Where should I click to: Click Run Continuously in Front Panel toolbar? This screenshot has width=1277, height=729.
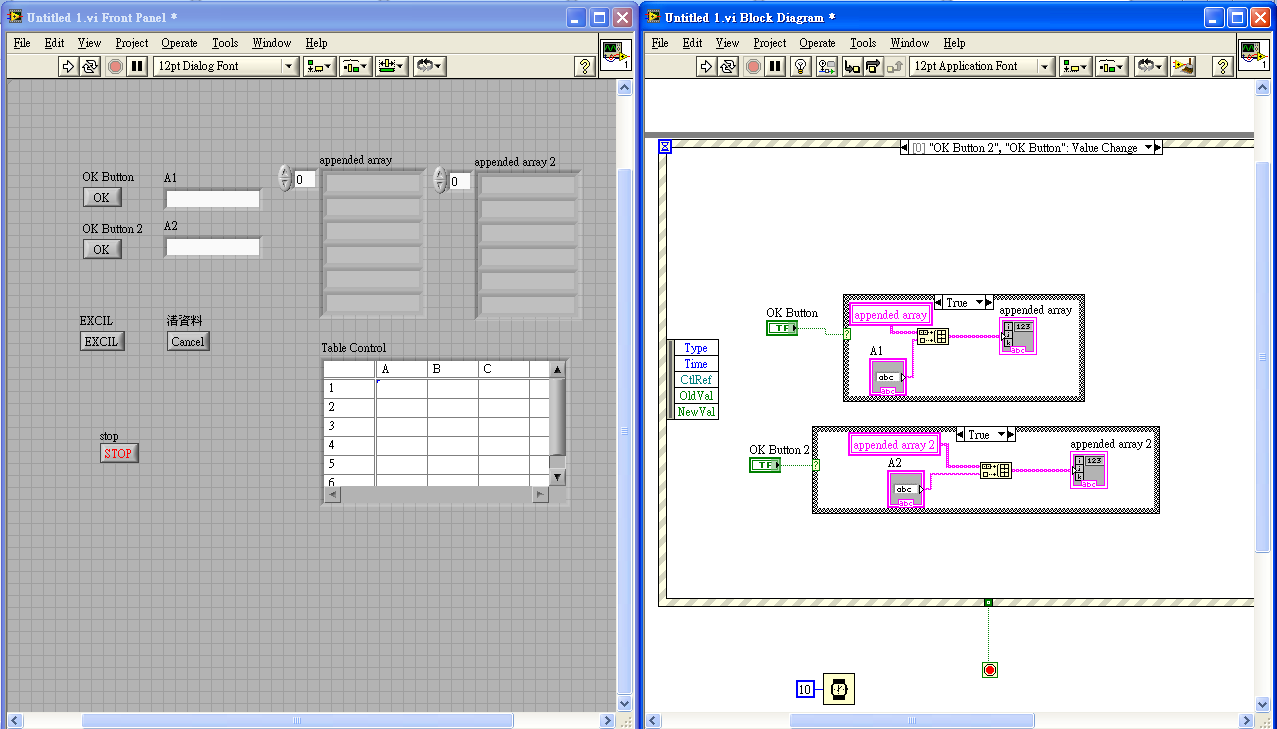90,66
